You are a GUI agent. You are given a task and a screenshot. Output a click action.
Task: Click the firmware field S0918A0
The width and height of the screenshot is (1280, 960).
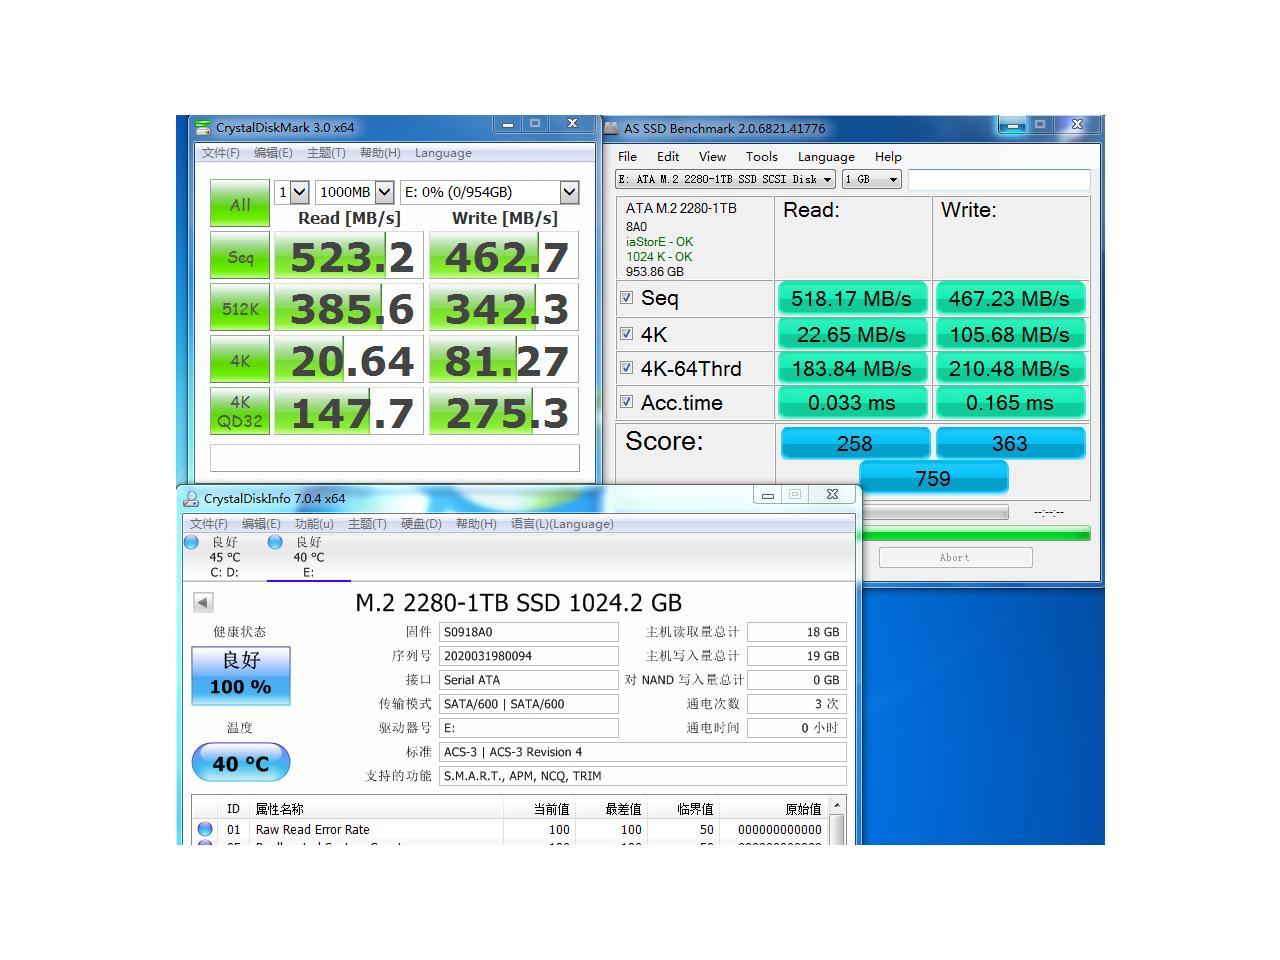point(529,632)
